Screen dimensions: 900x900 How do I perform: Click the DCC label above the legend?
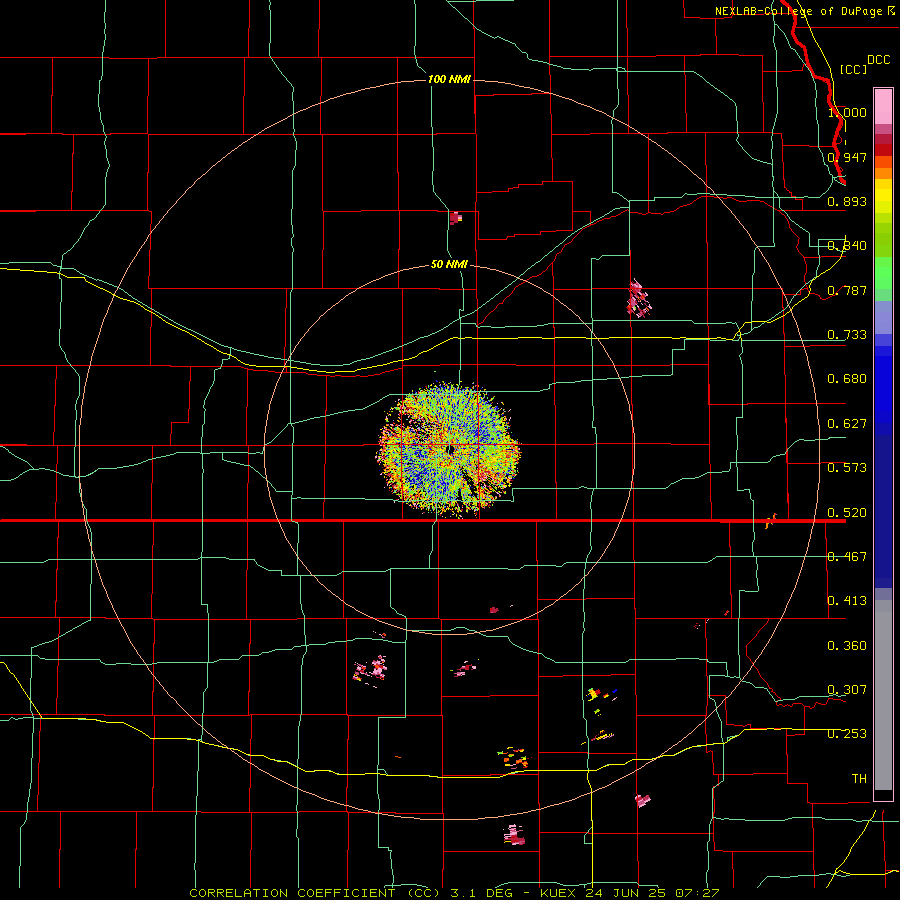coord(878,60)
